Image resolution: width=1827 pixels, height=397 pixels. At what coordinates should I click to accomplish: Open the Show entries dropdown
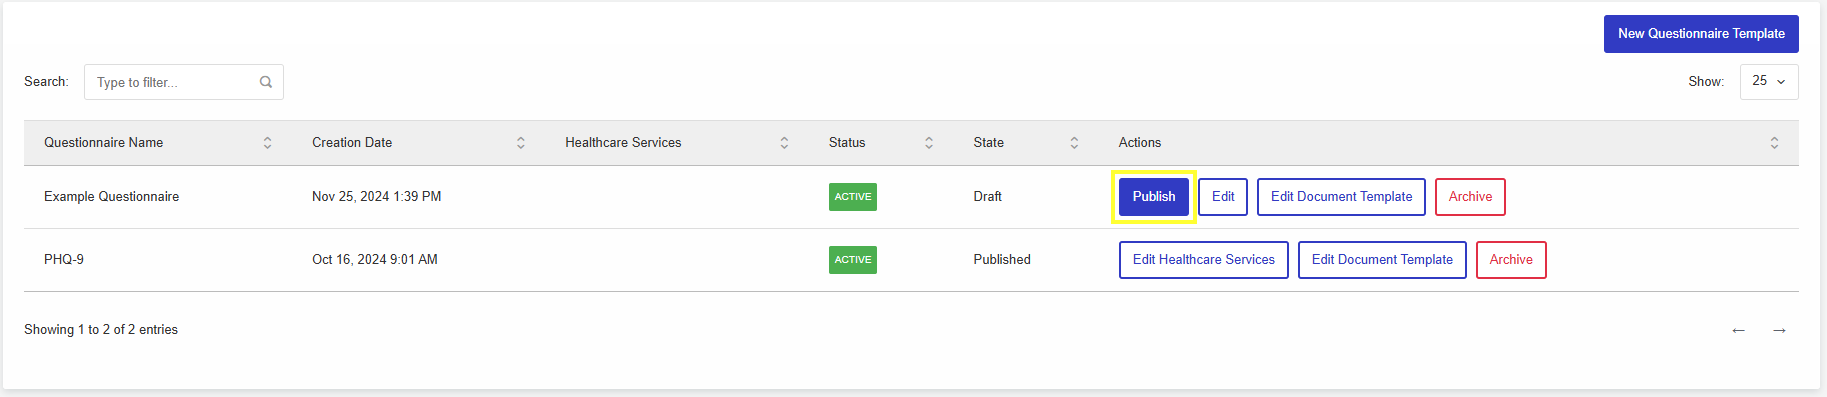(1769, 82)
